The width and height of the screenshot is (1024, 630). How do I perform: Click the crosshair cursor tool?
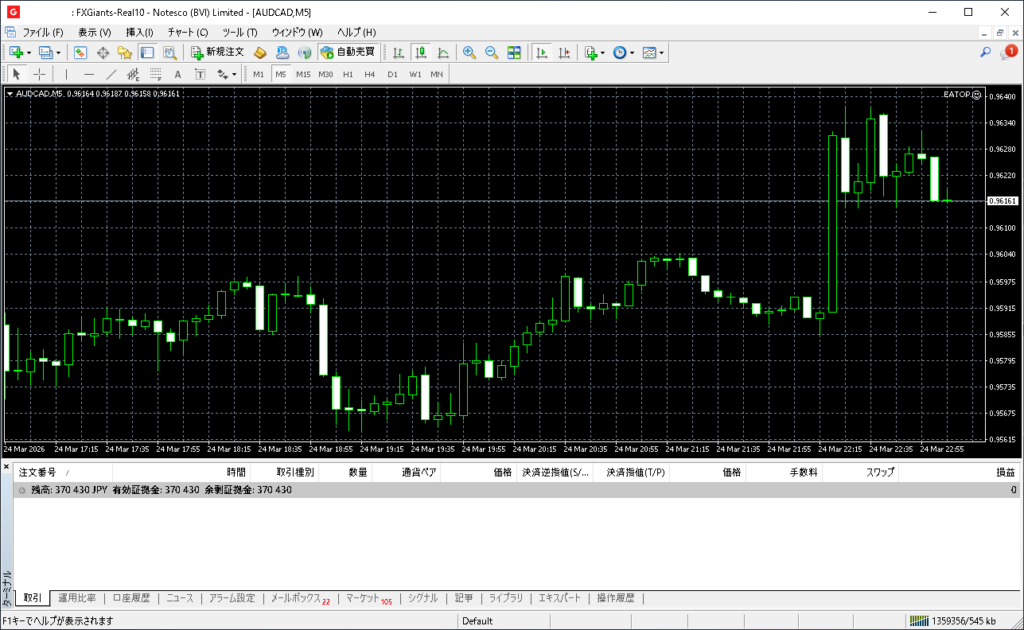39,74
